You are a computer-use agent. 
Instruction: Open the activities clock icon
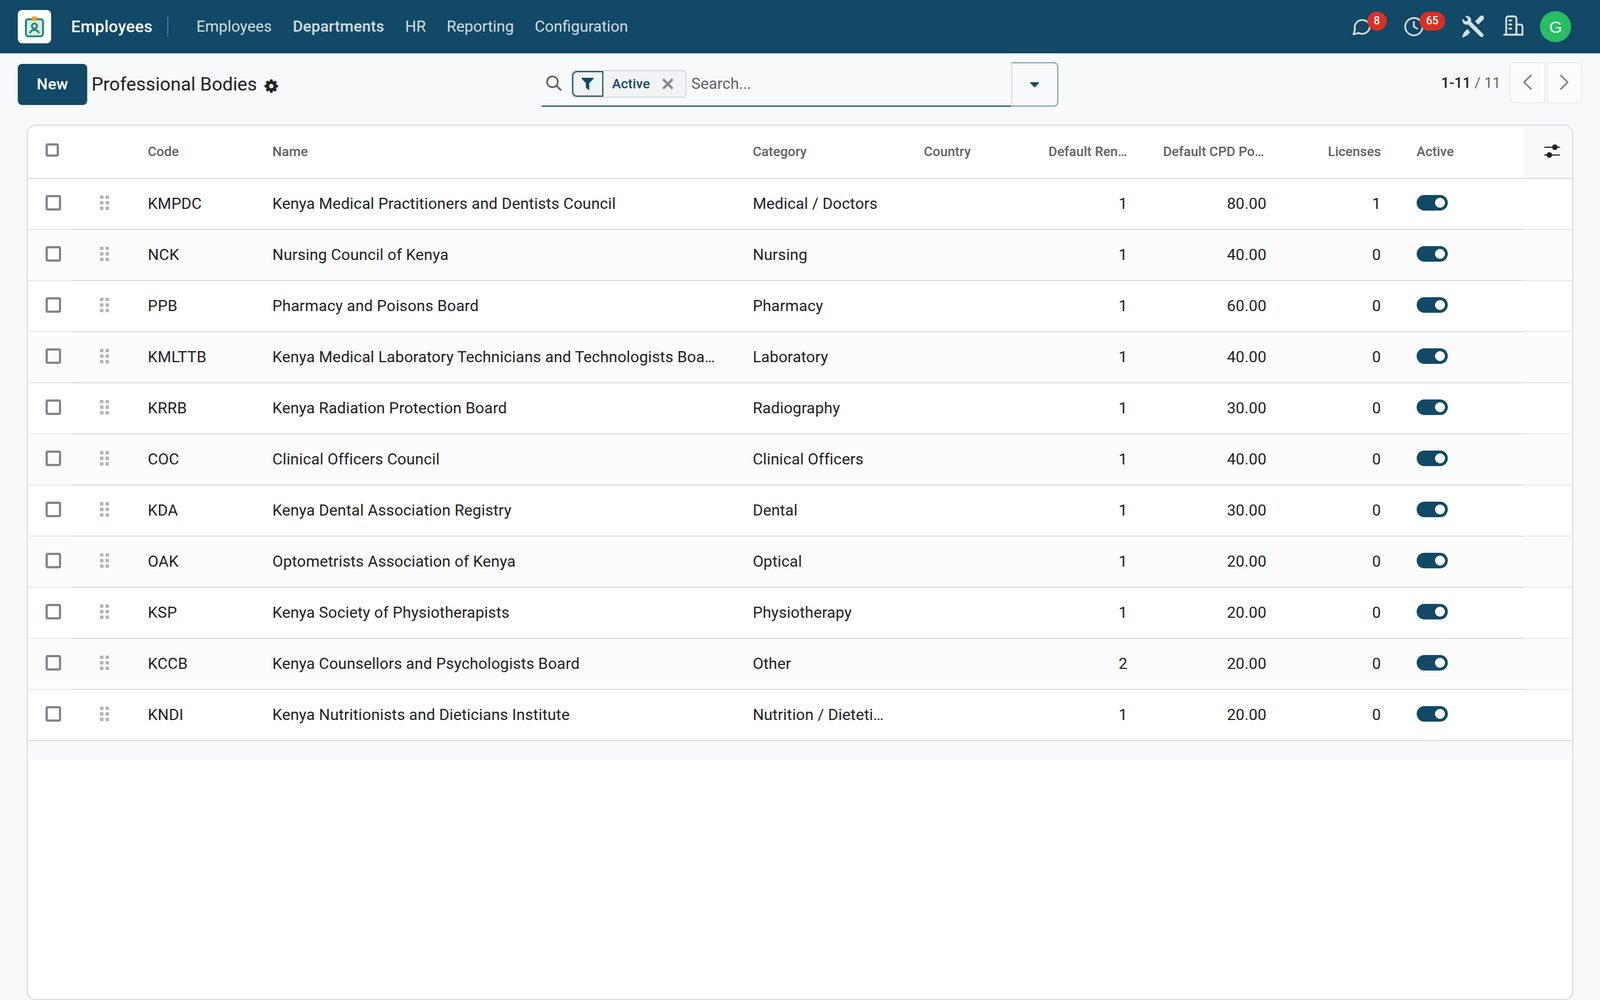(x=1413, y=27)
